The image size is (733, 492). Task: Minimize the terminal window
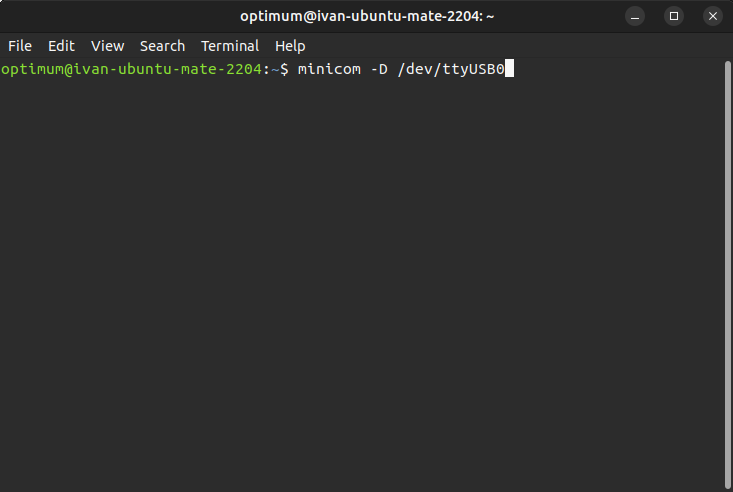[635, 16]
